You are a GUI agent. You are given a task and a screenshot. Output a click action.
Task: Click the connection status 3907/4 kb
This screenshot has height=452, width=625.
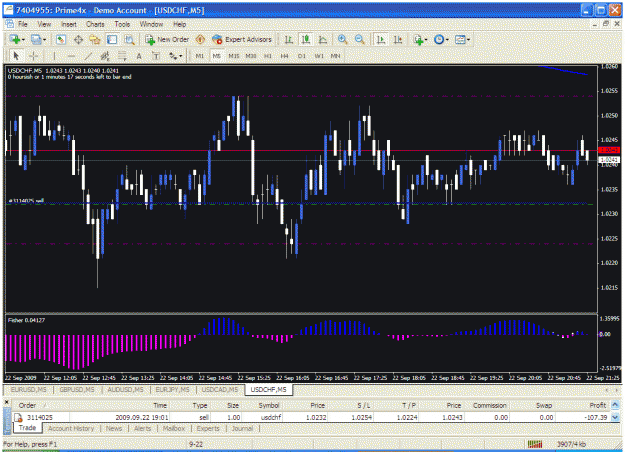point(571,444)
